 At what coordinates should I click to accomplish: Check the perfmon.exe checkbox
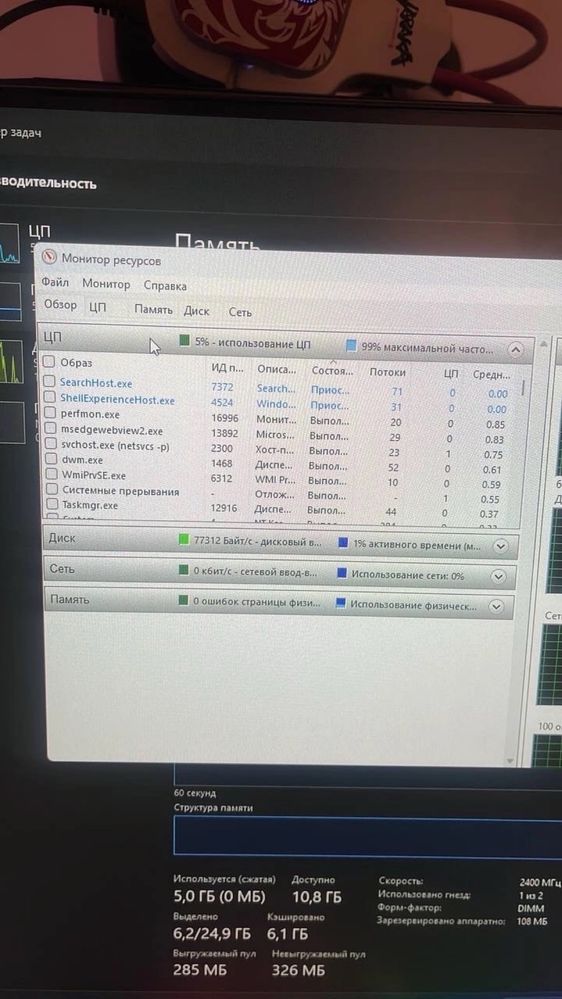50,413
